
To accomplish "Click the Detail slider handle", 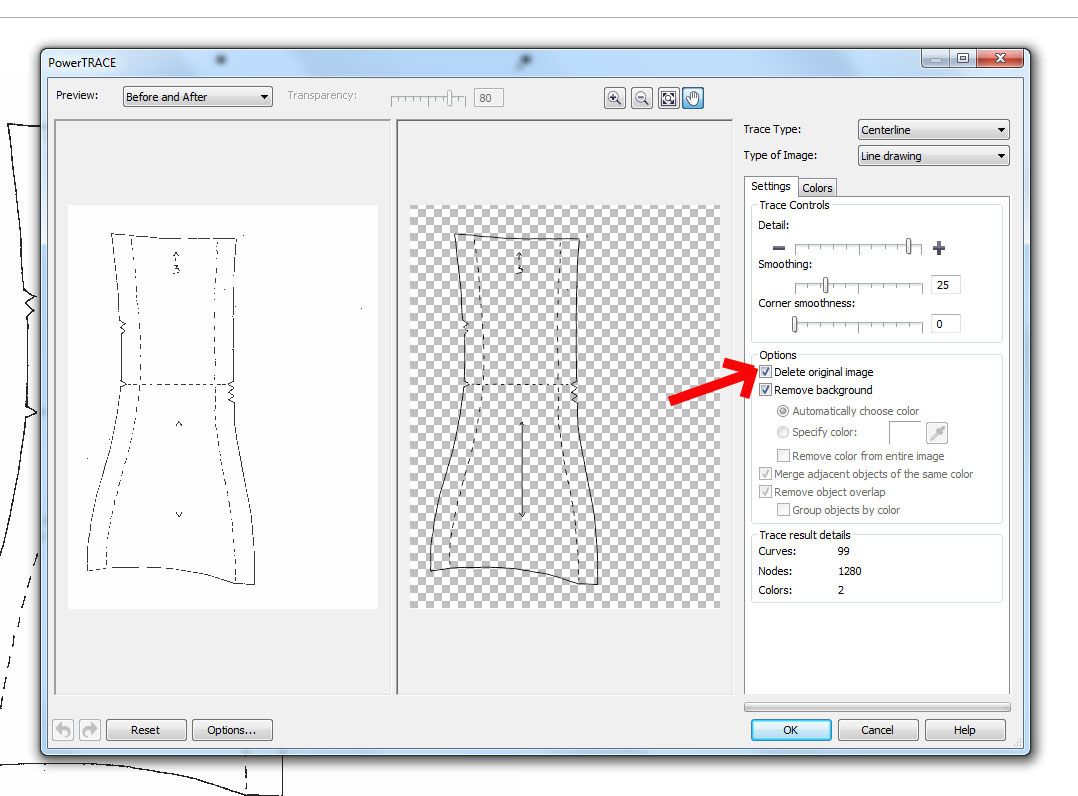I will point(909,247).
